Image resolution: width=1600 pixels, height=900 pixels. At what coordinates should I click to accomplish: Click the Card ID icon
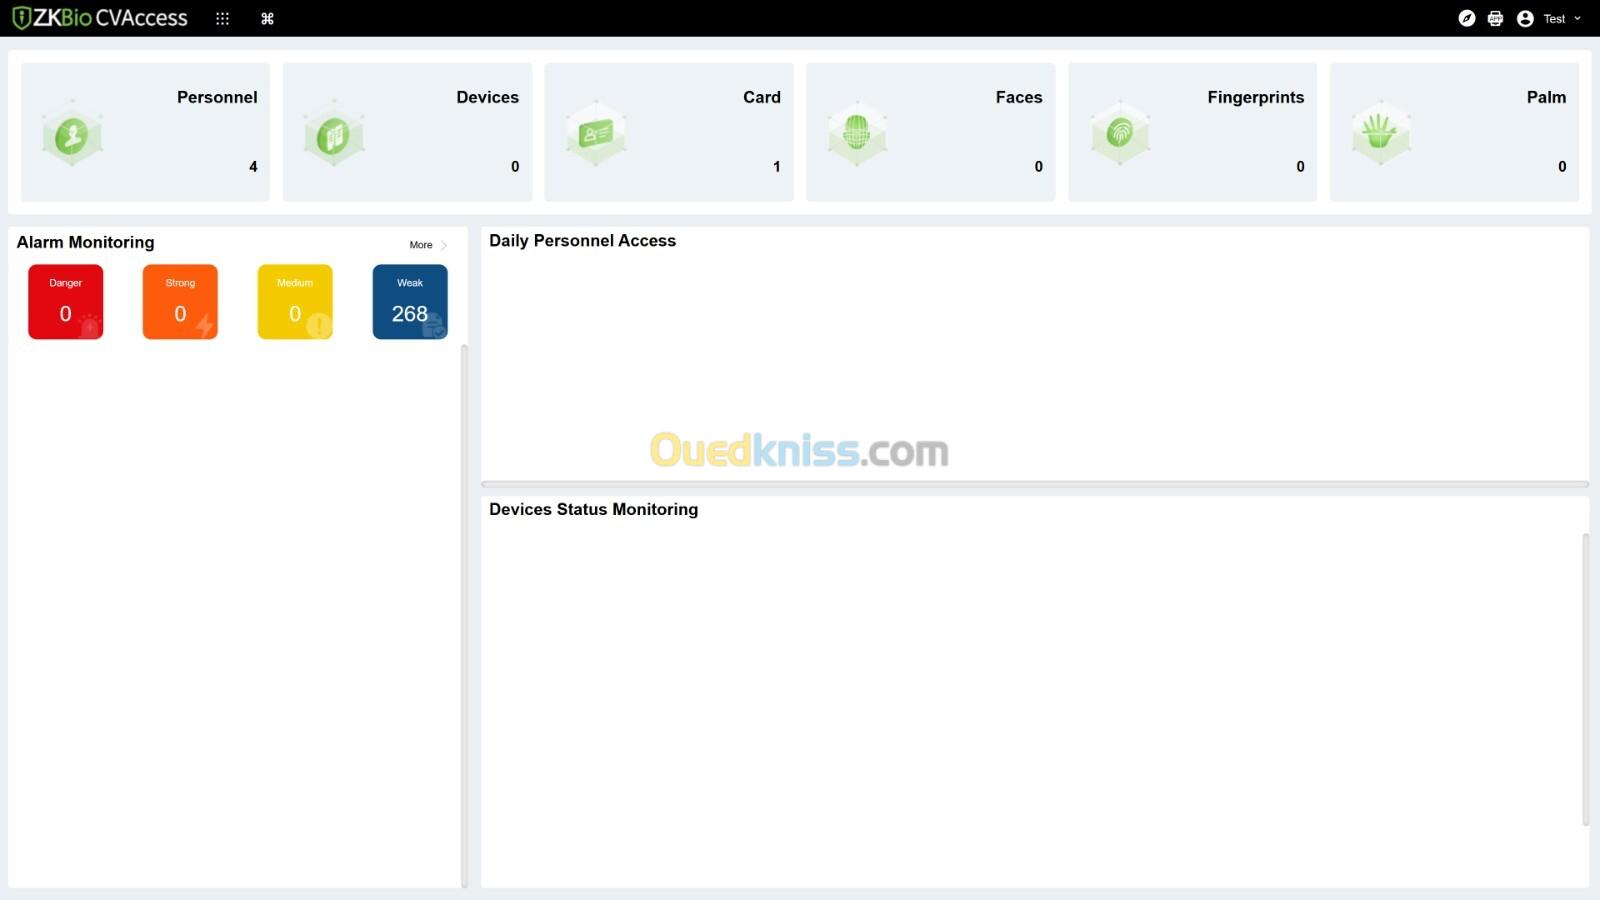point(596,132)
